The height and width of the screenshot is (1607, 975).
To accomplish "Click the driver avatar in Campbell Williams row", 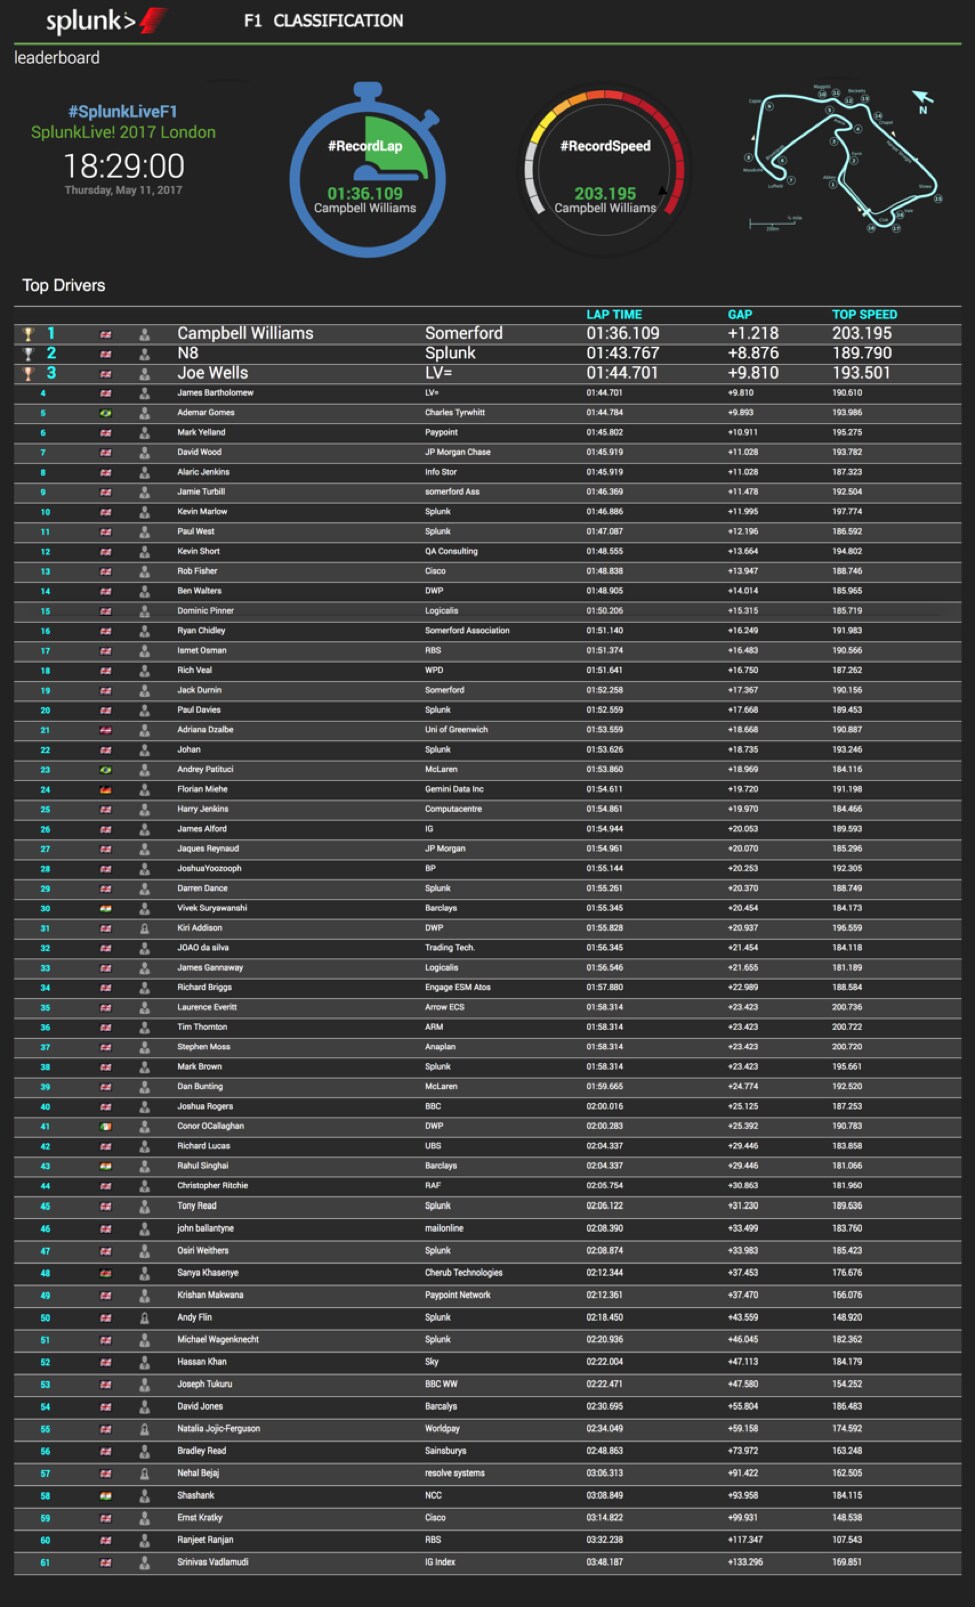I will tap(144, 334).
